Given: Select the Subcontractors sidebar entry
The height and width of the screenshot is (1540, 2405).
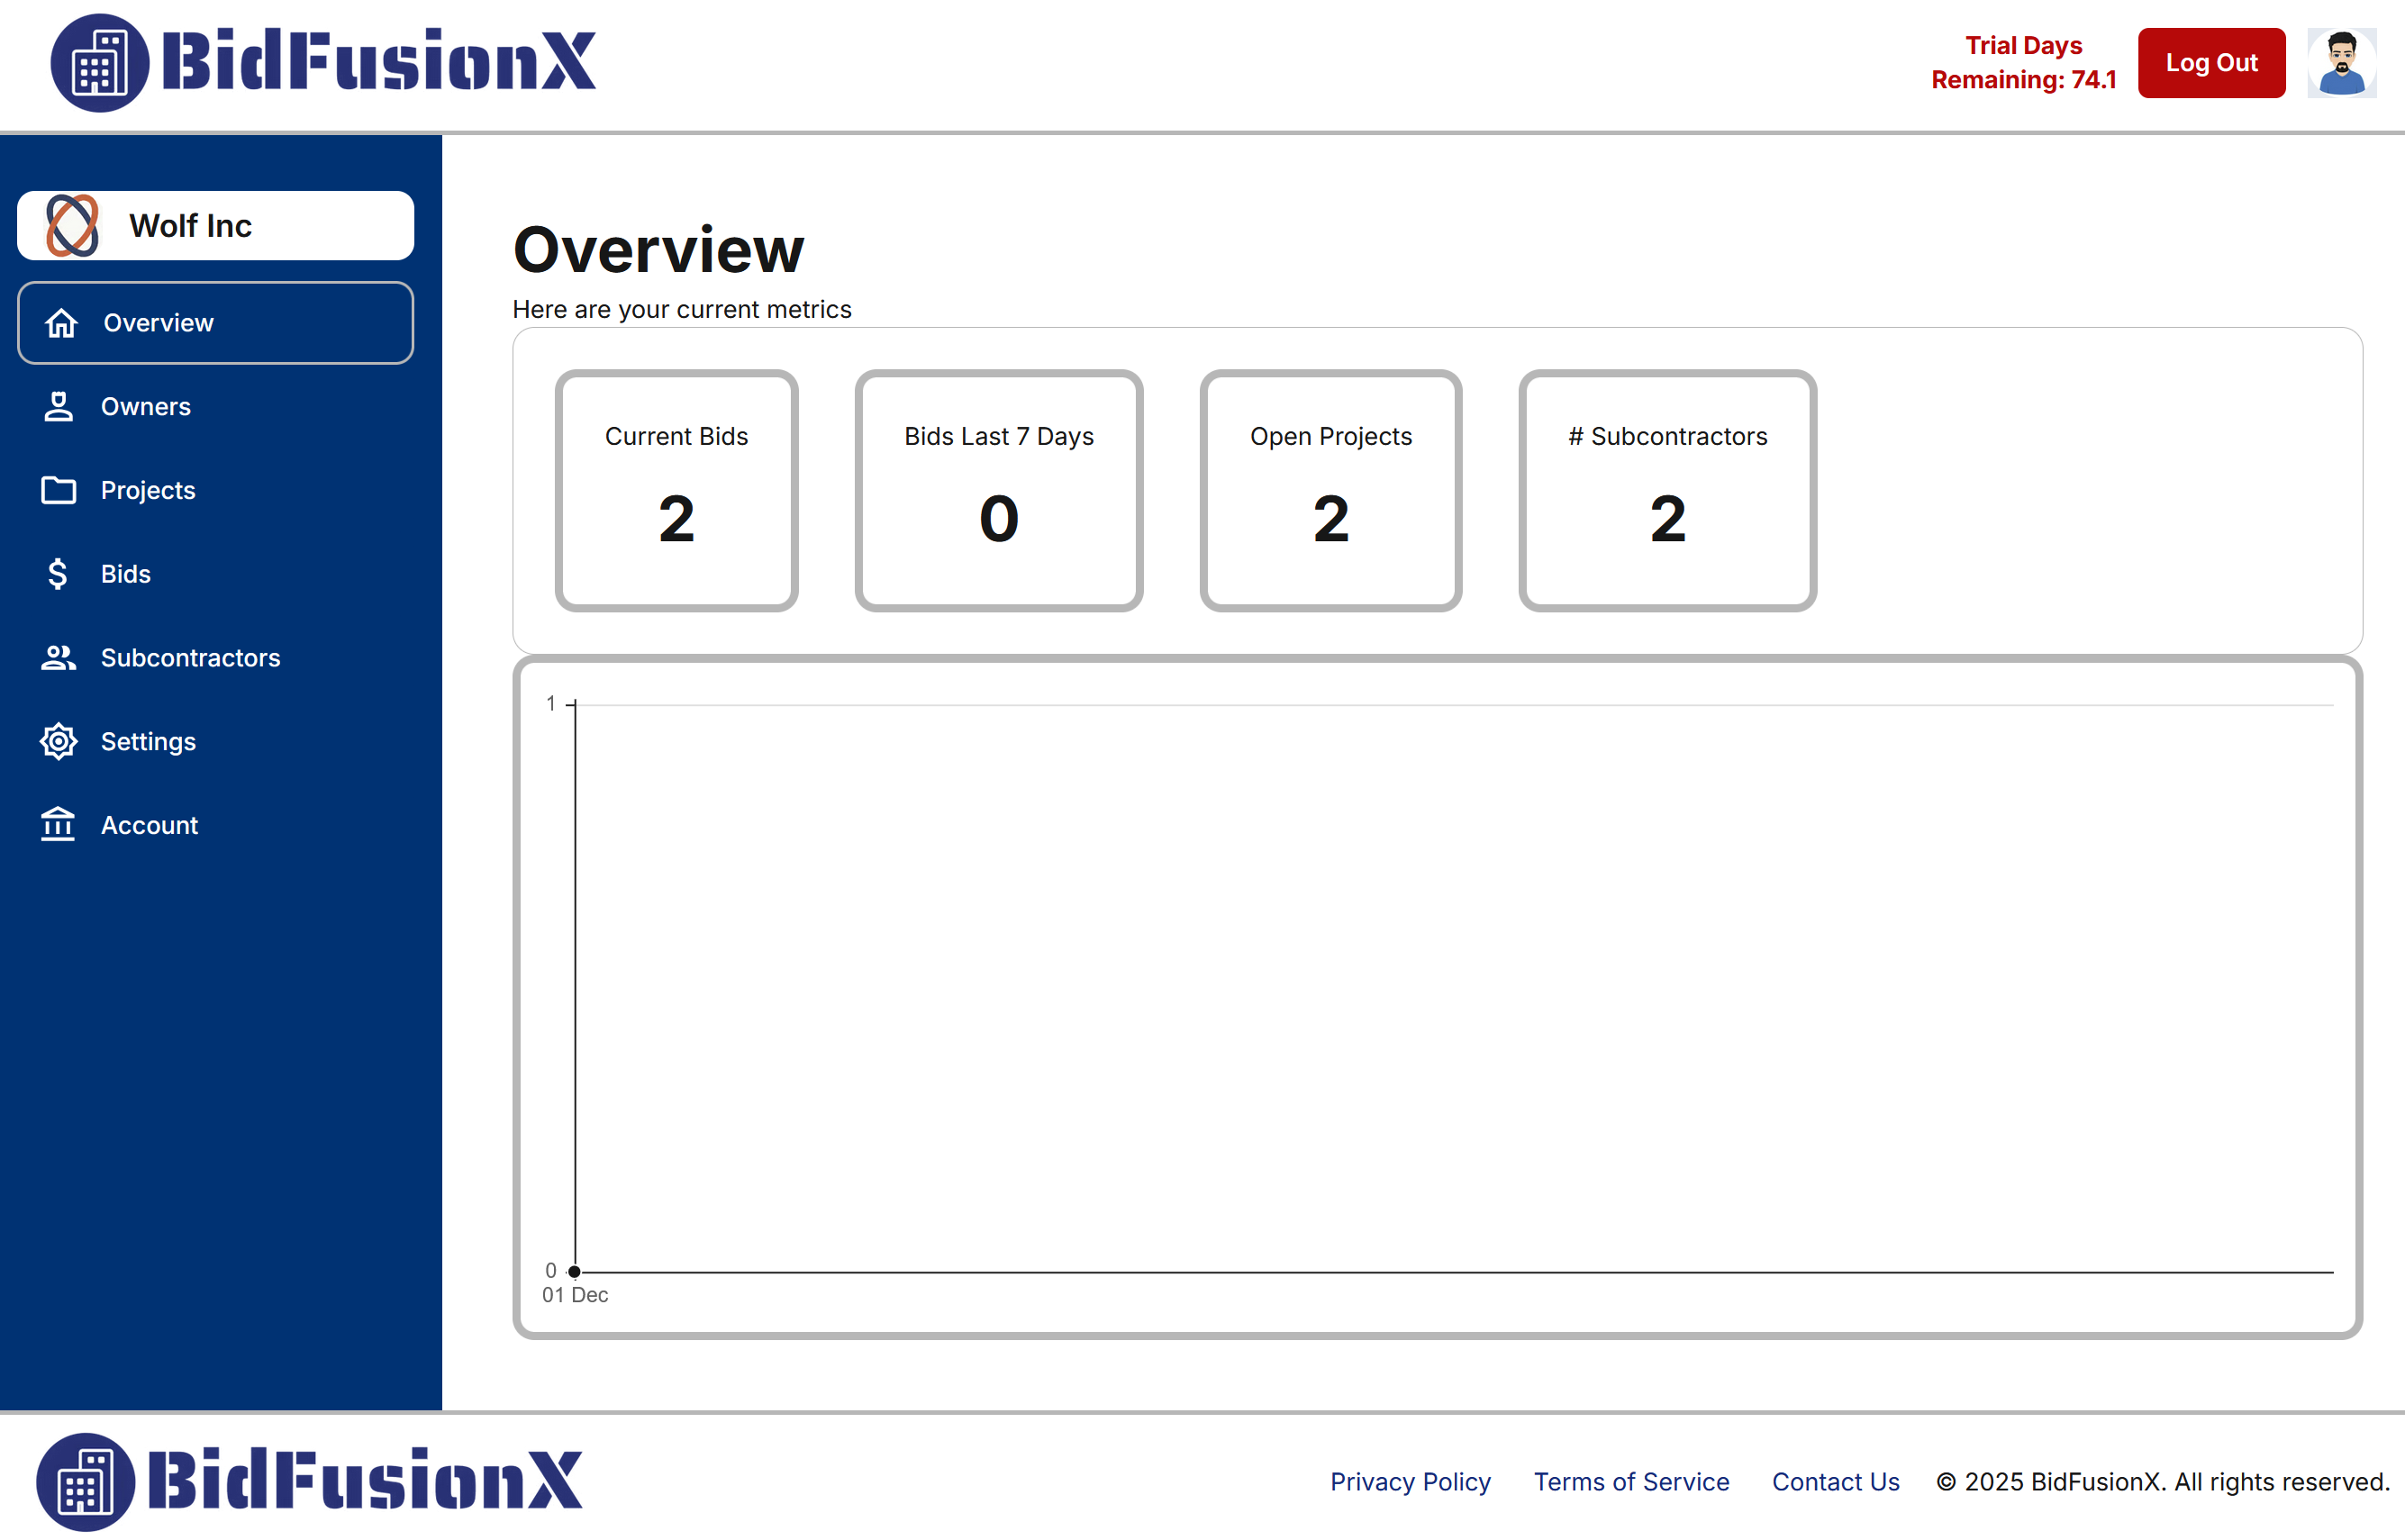Looking at the screenshot, I should (x=190, y=657).
